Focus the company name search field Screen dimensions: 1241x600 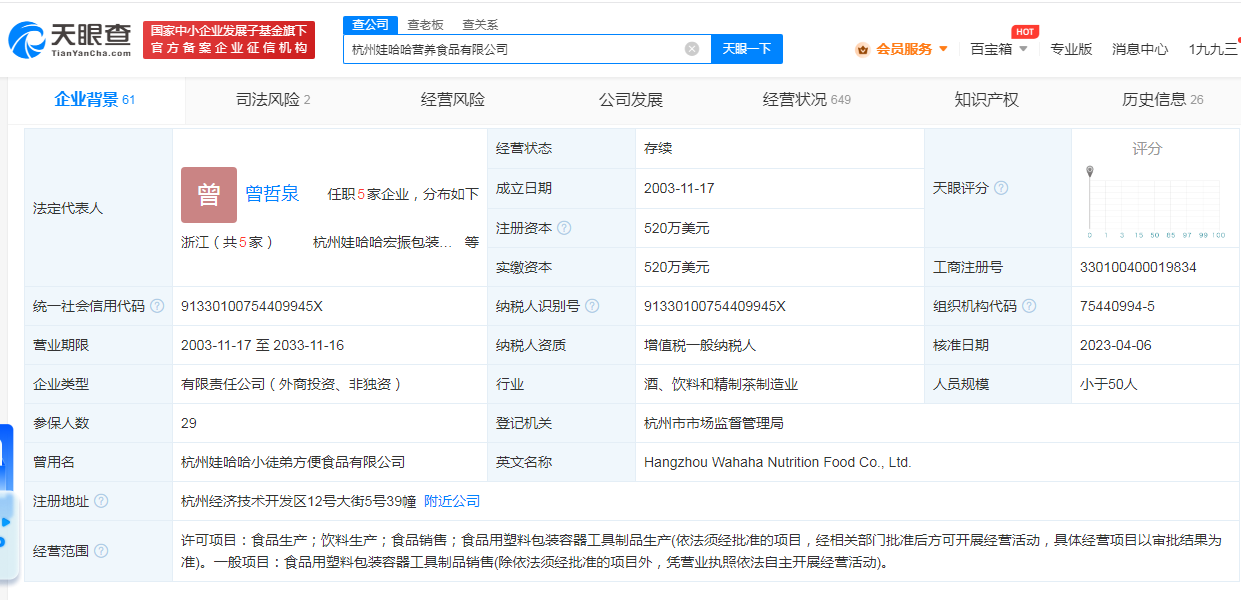(515, 49)
